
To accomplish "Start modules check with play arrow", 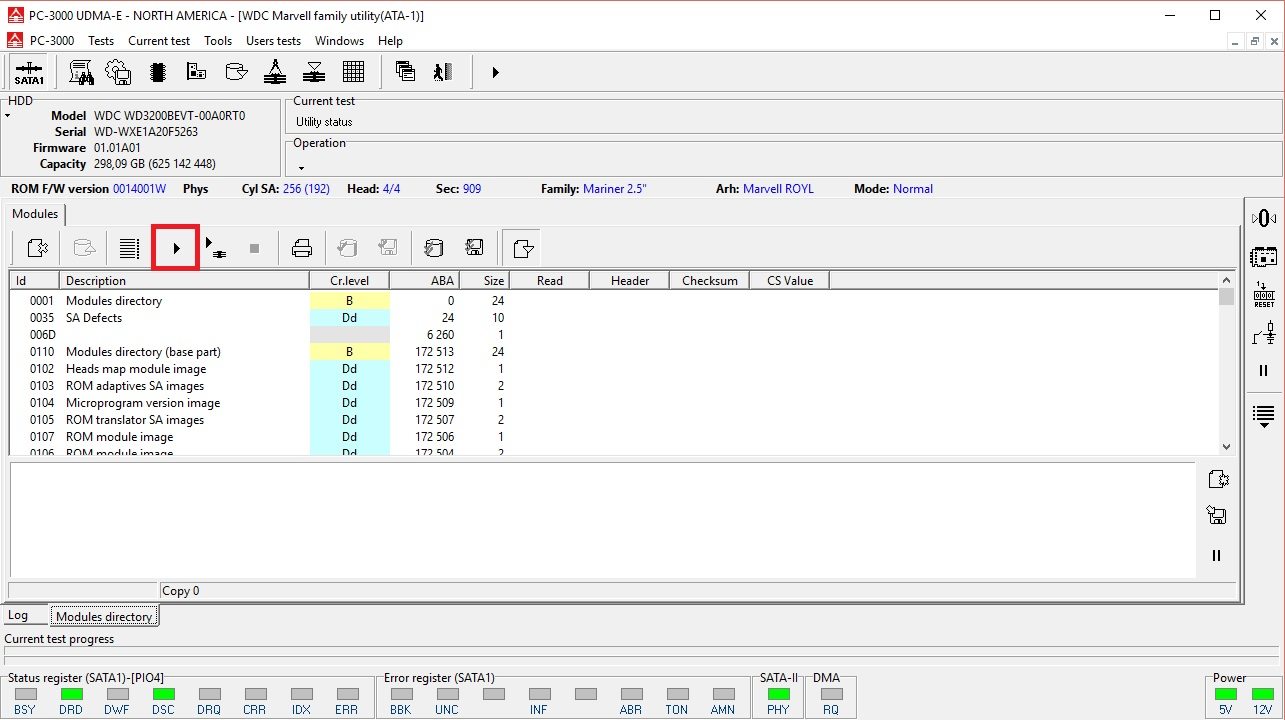I will tap(176, 248).
